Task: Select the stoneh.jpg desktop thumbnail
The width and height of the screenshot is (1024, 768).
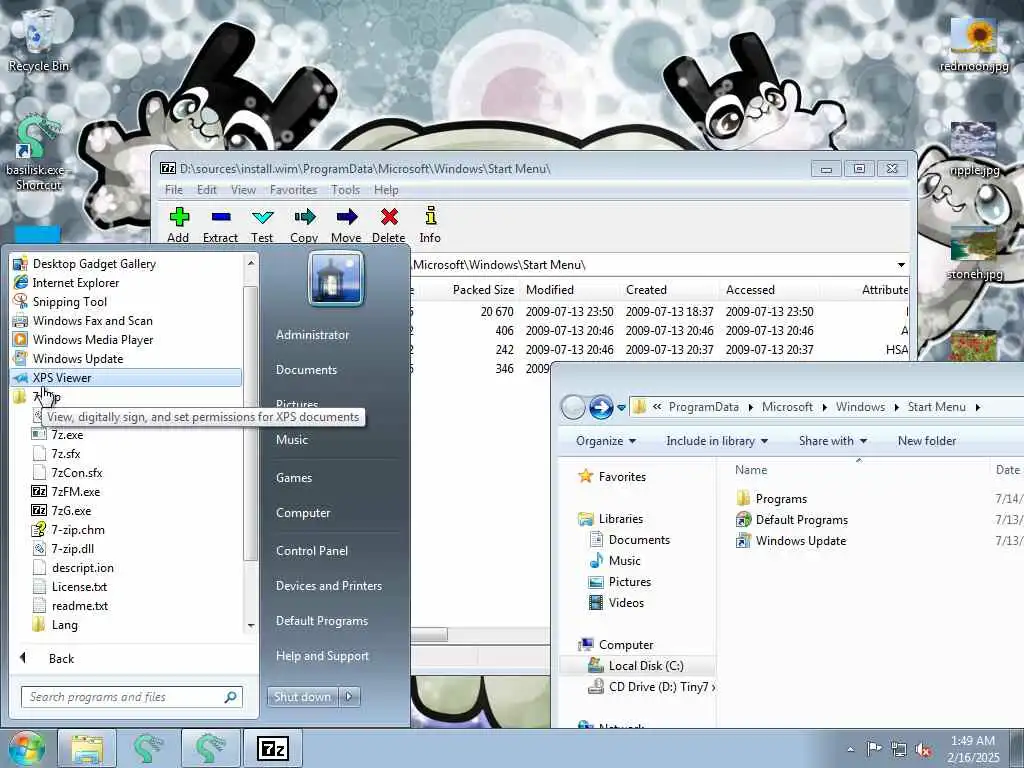Action: tap(974, 253)
